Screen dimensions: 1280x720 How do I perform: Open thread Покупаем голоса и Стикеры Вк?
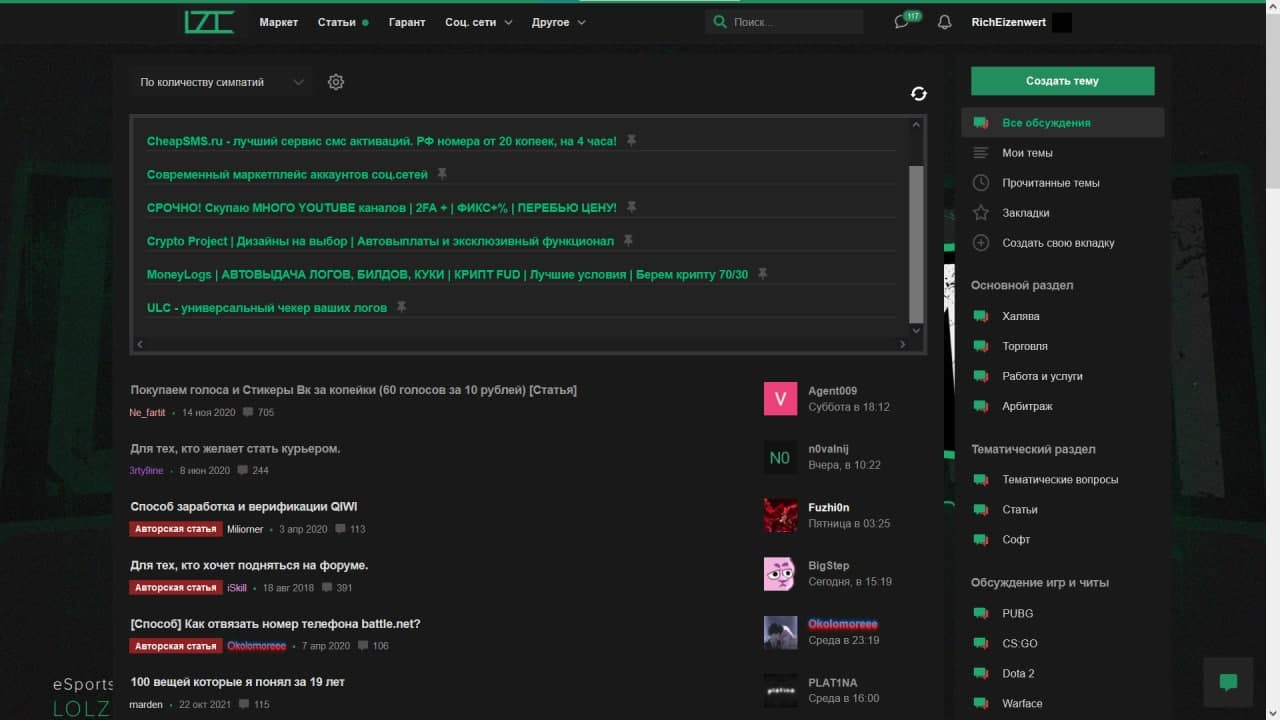pyautogui.click(x=353, y=390)
